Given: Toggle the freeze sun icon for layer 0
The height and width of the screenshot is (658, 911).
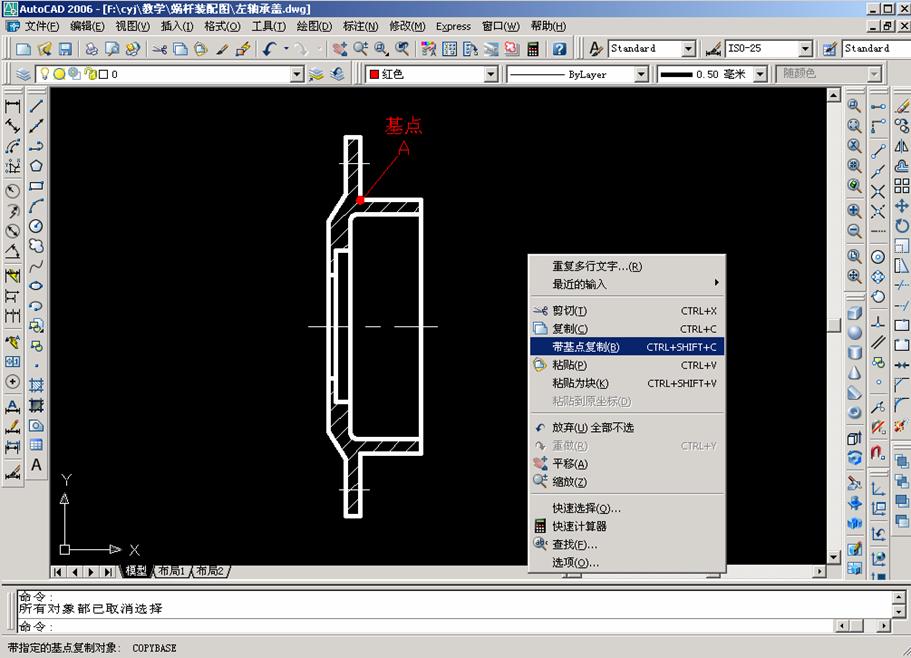Looking at the screenshot, I should pyautogui.click(x=59, y=72).
